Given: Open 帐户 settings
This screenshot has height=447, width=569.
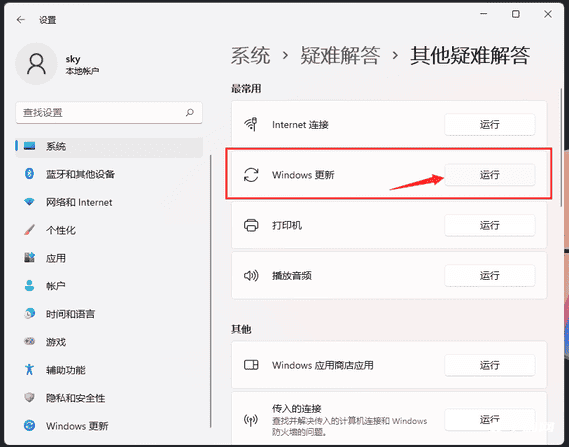Looking at the screenshot, I should tap(109, 286).
